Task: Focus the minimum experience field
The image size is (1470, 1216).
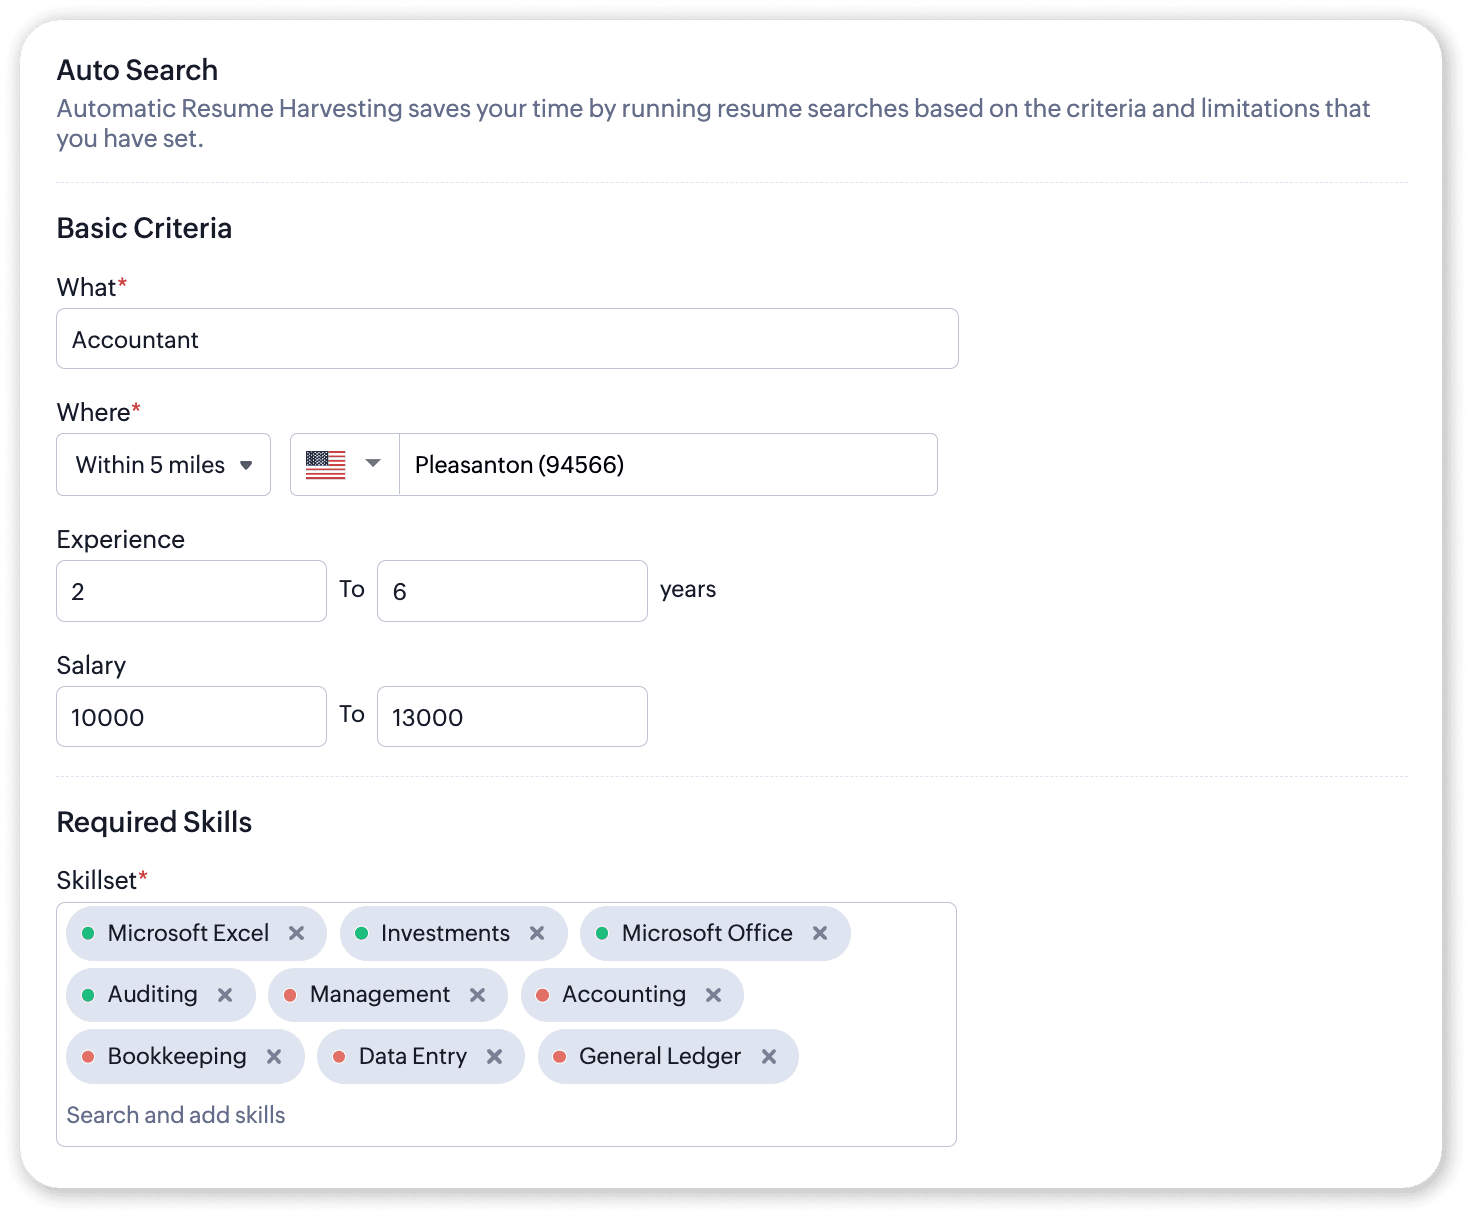Action: coord(191,591)
